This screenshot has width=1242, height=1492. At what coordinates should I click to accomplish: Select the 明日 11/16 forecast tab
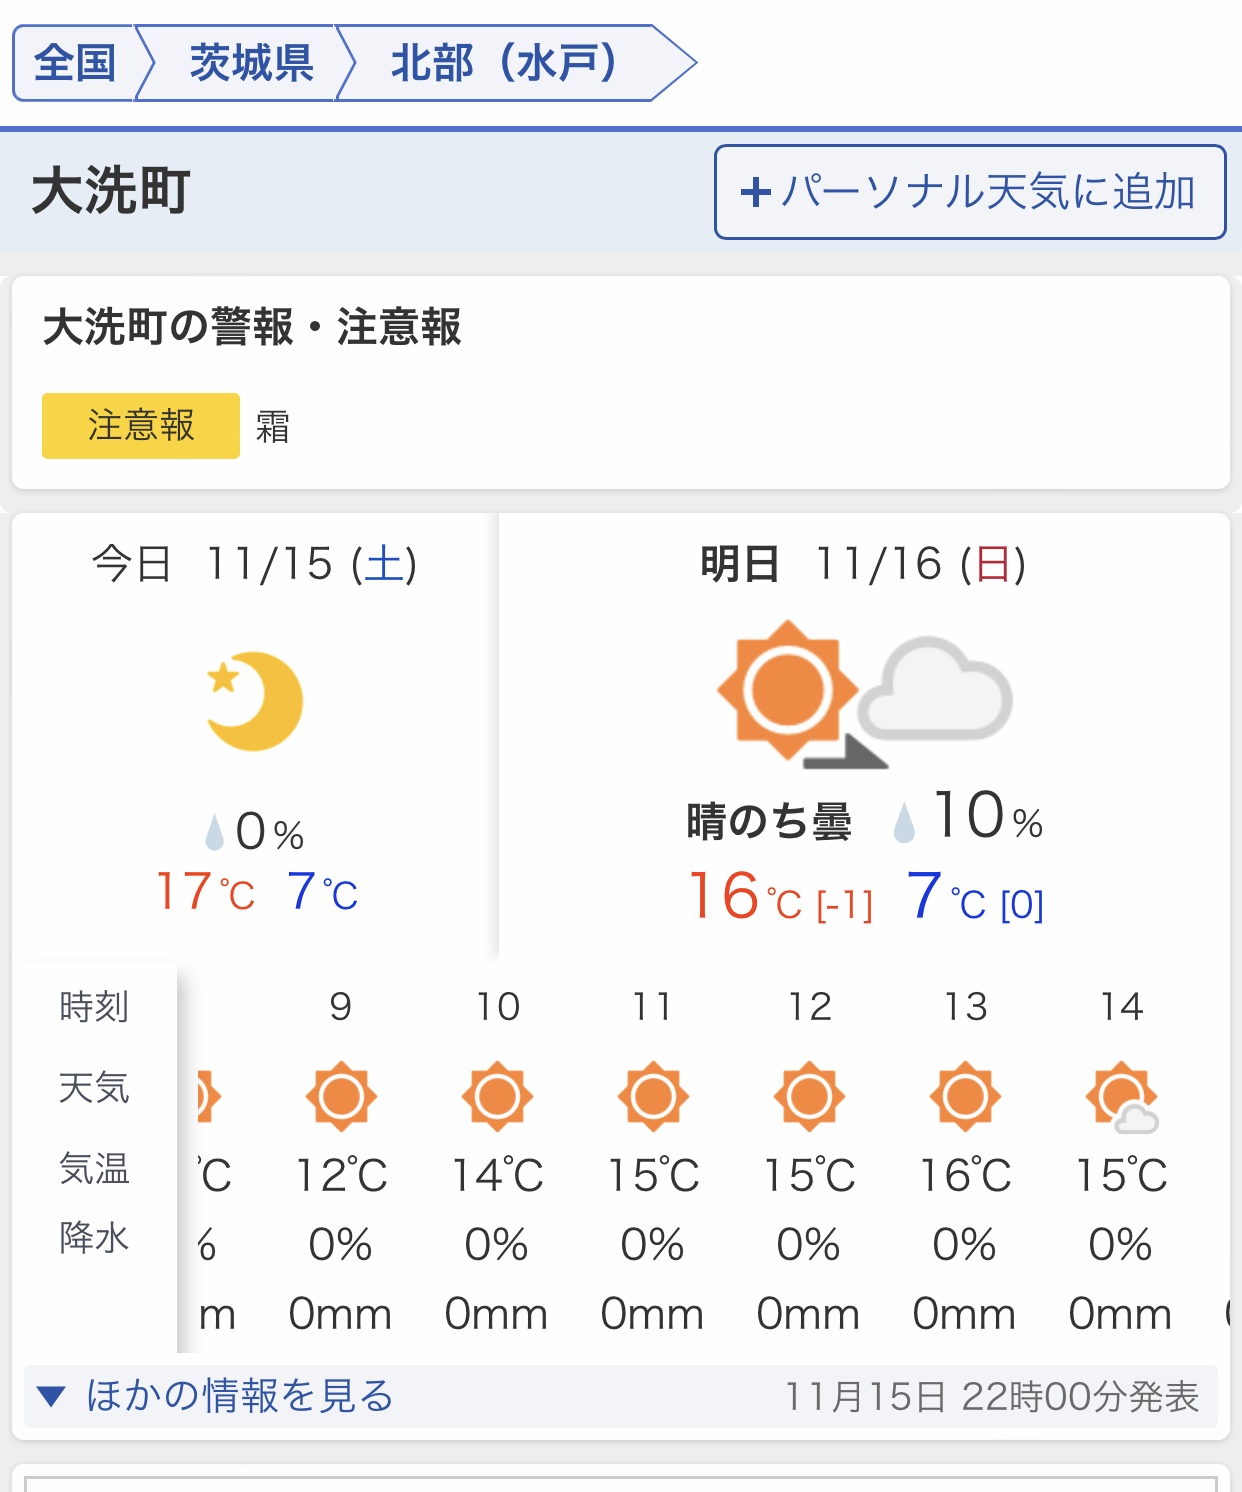[x=863, y=564]
